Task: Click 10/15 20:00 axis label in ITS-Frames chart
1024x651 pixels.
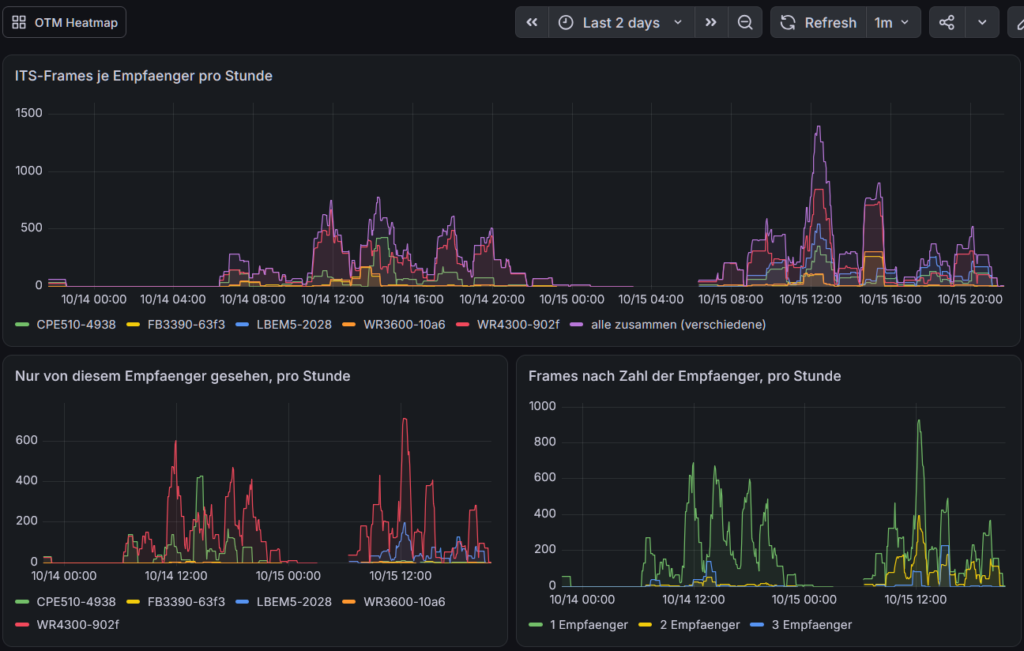Action: click(x=970, y=299)
